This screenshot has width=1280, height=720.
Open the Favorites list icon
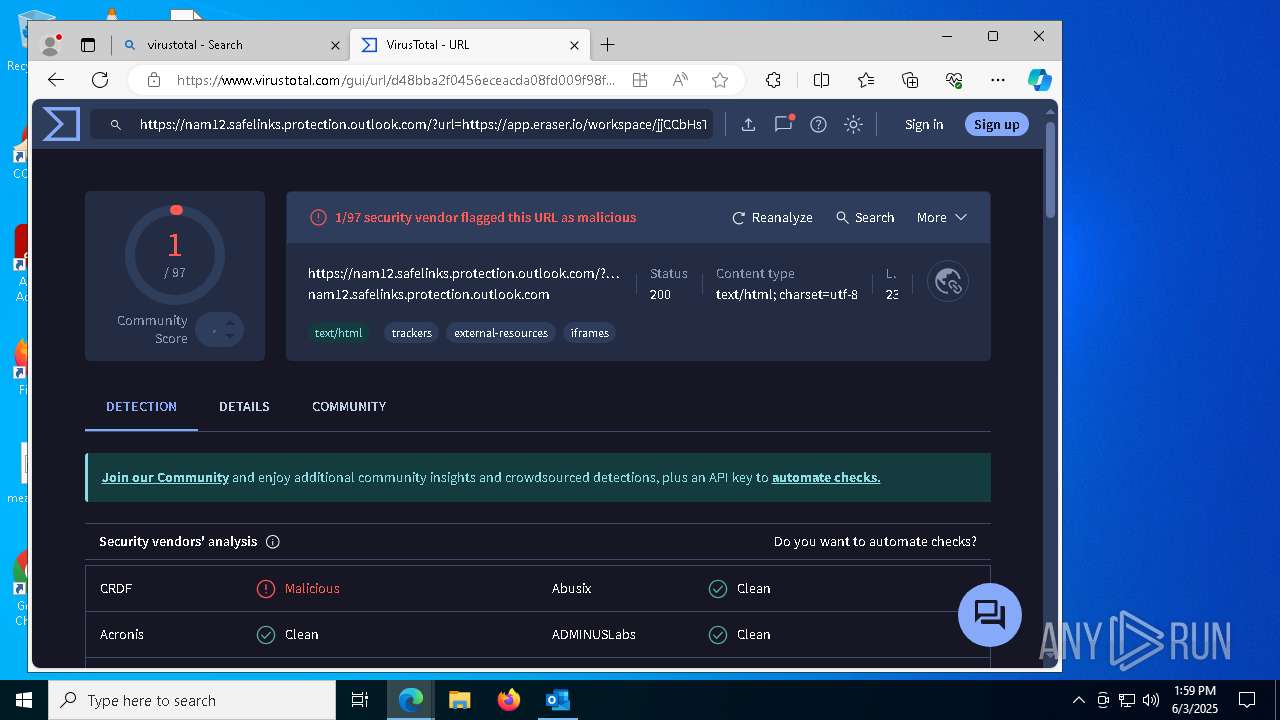click(x=866, y=80)
